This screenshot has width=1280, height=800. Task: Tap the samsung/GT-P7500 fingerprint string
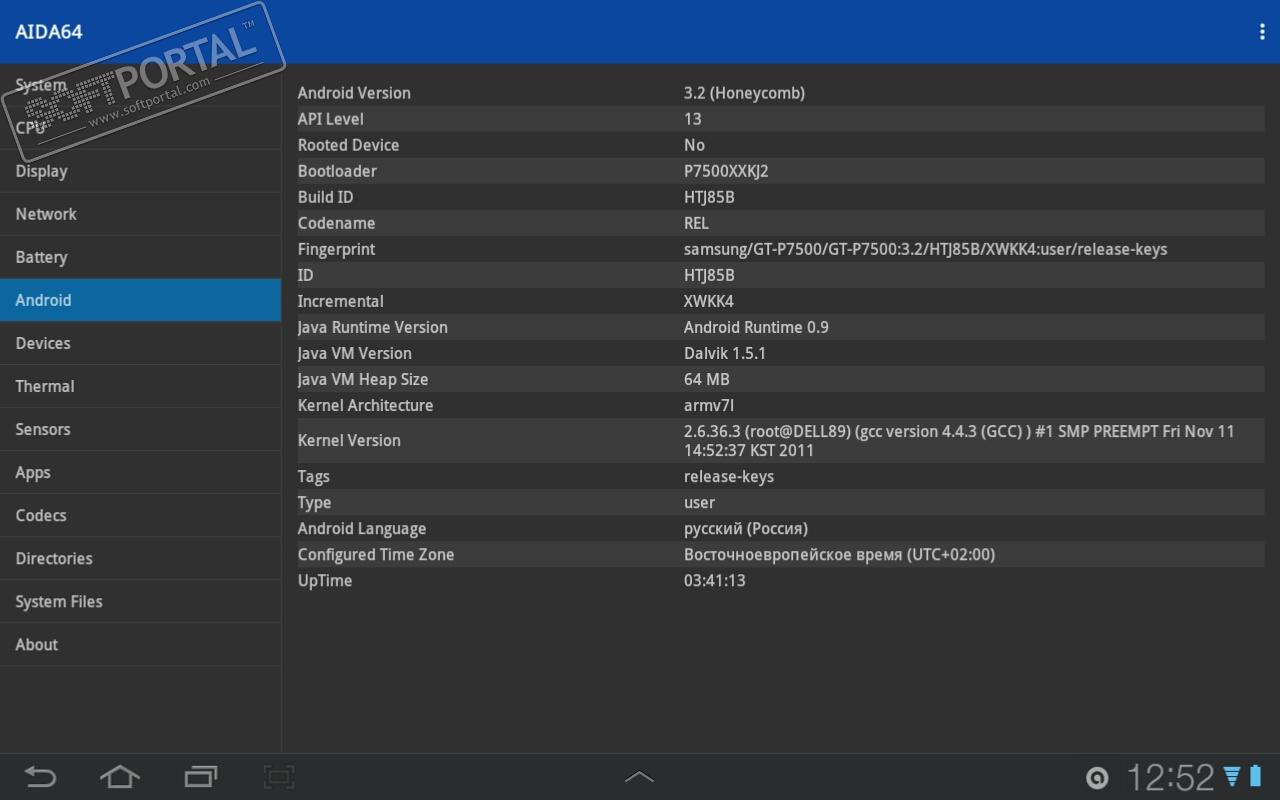pyautogui.click(x=926, y=249)
